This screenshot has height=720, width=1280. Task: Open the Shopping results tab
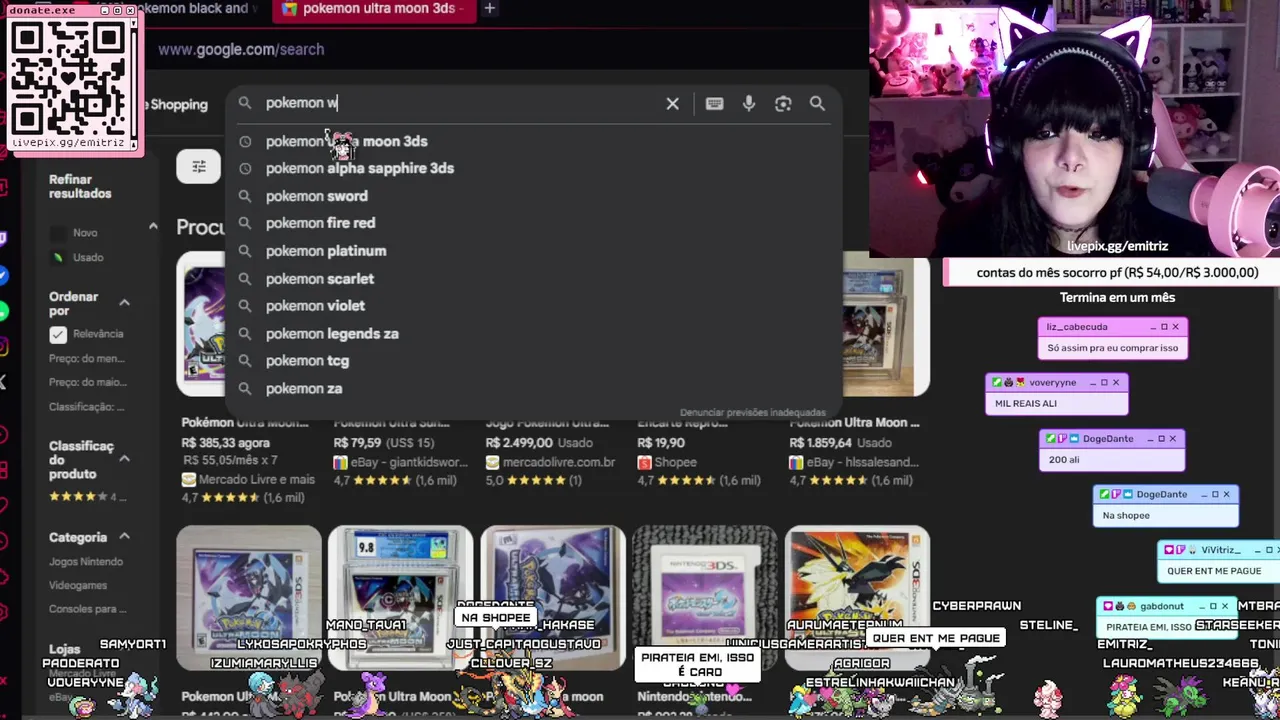(x=178, y=104)
